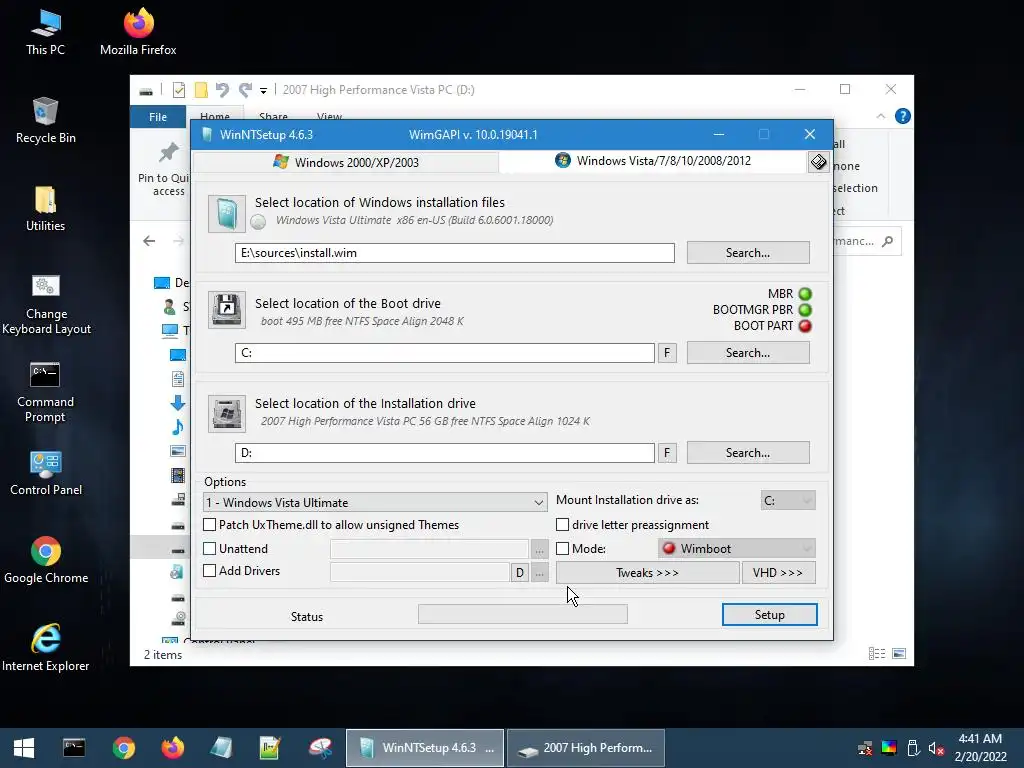
Task: Open WinNTSetup 4.6.3 taskbar button
Action: point(424,748)
